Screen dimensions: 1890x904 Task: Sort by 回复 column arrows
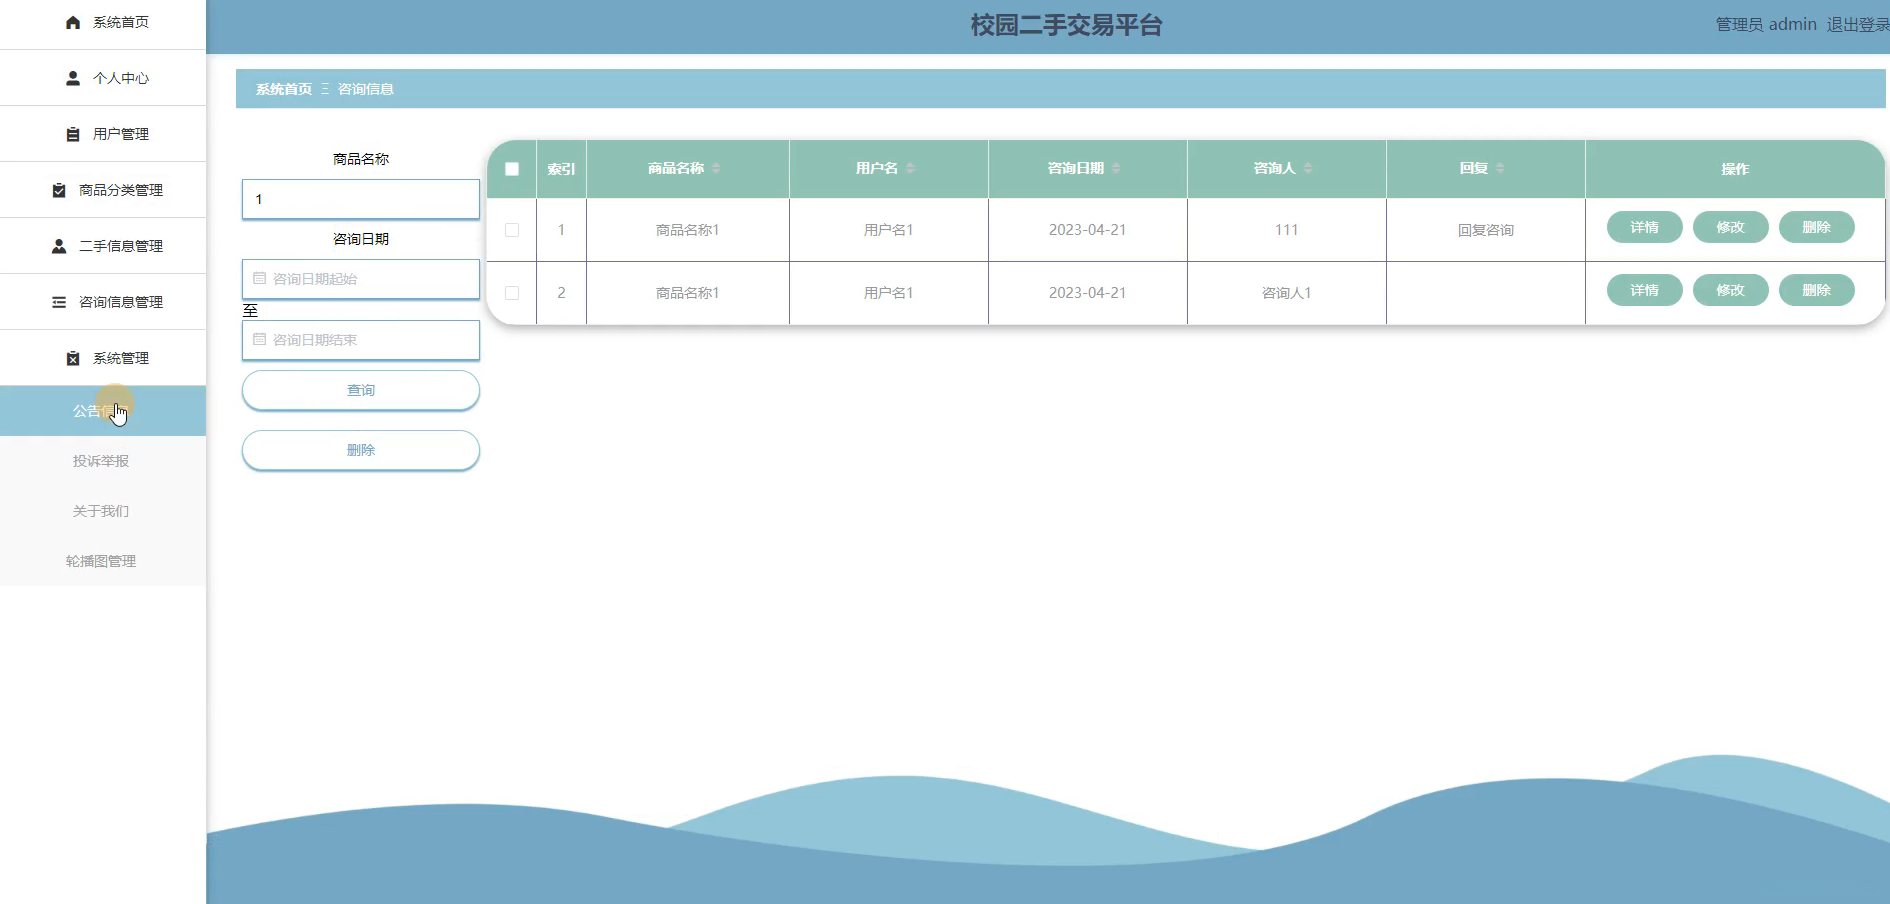pyautogui.click(x=1500, y=168)
